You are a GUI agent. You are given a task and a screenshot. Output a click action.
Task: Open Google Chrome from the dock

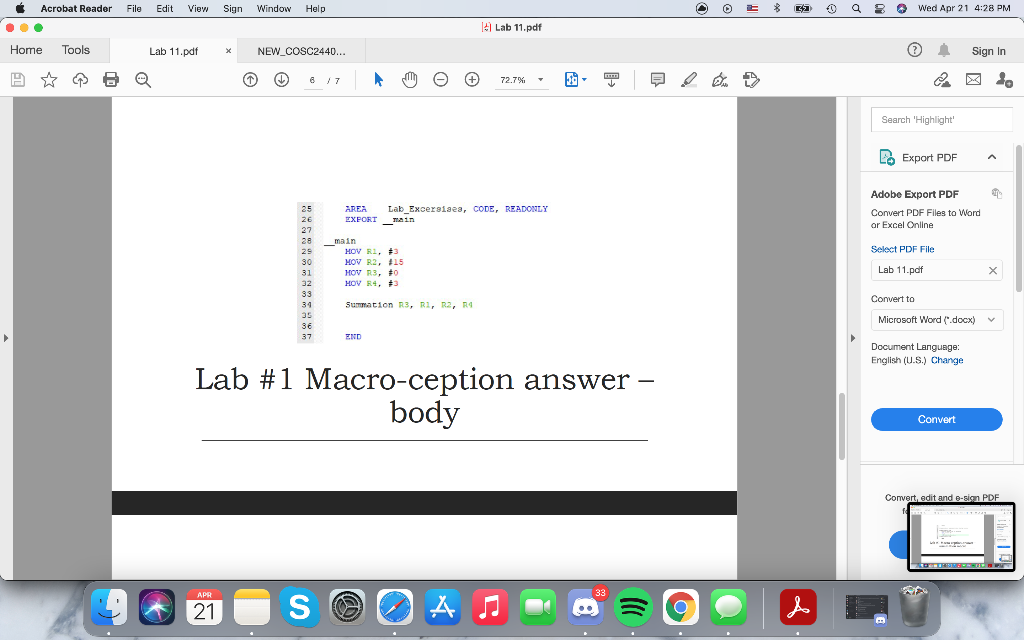click(x=680, y=607)
